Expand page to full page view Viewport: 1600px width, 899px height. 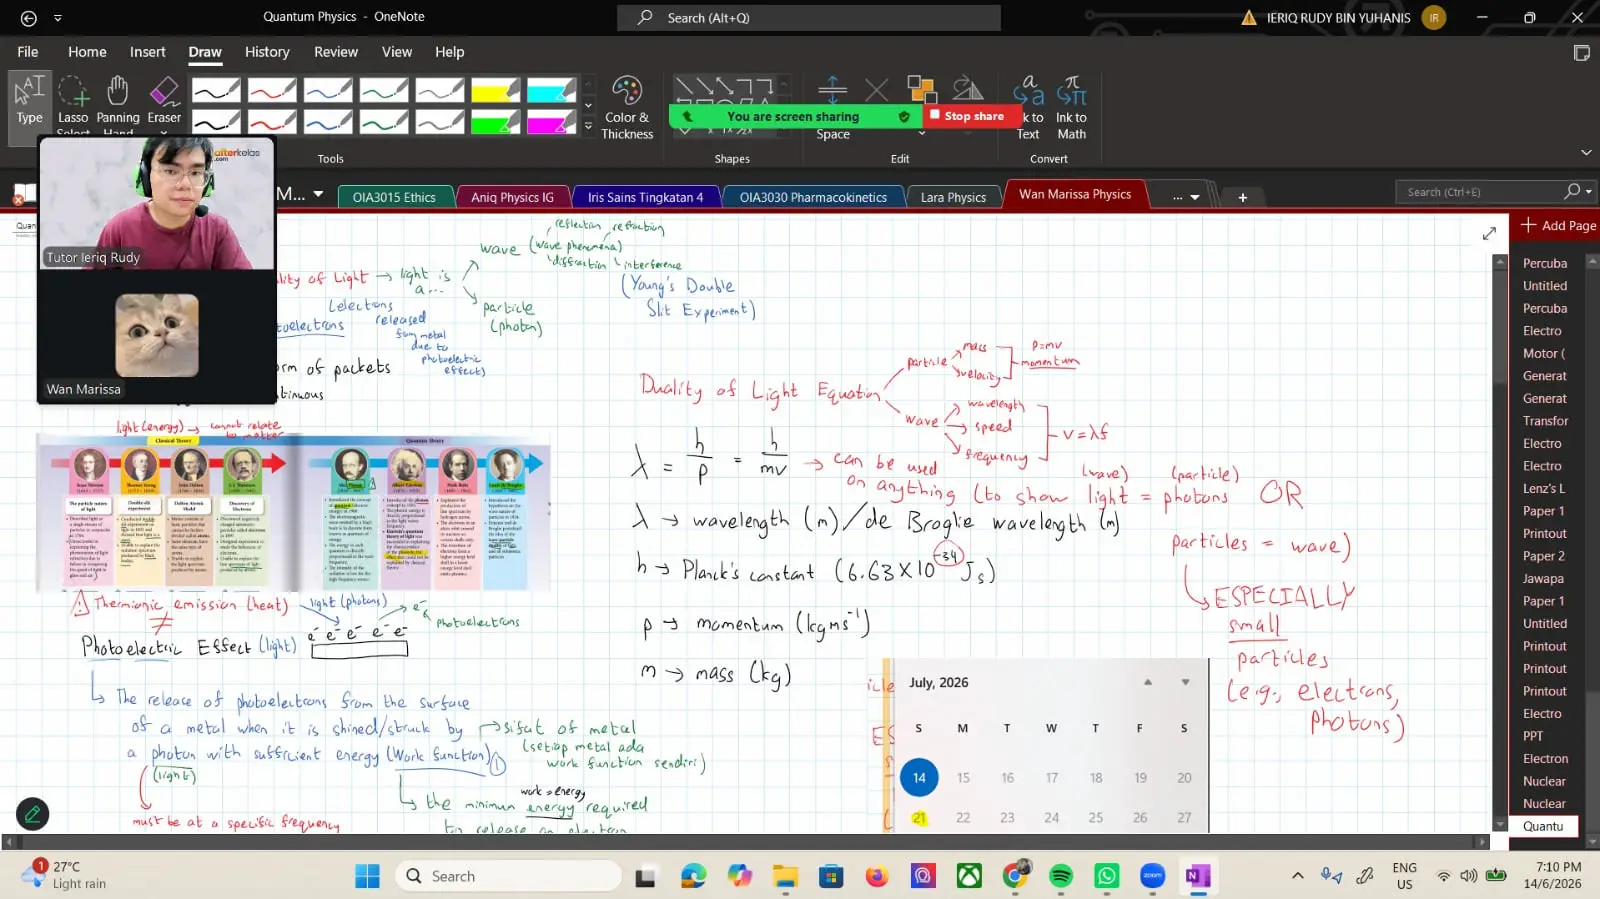pyautogui.click(x=1489, y=233)
